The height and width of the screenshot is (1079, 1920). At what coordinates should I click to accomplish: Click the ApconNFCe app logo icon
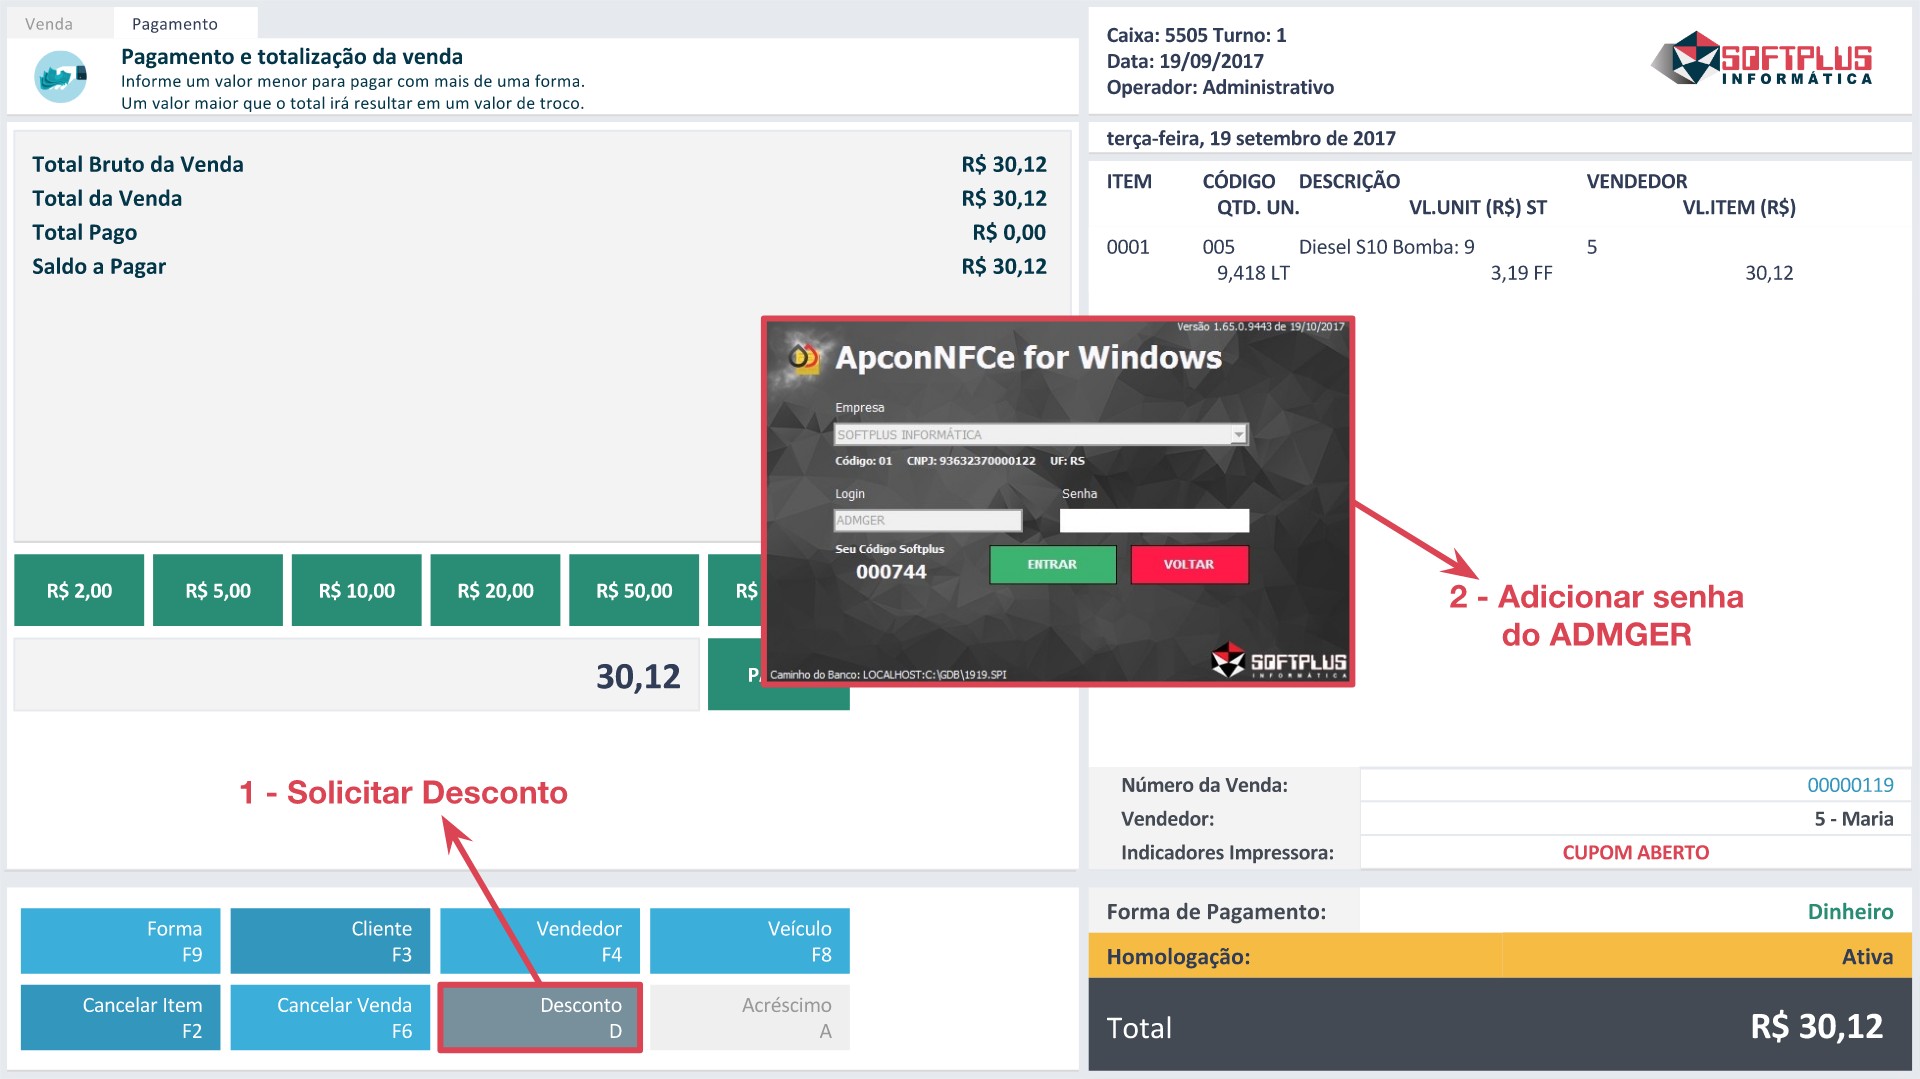tap(804, 357)
